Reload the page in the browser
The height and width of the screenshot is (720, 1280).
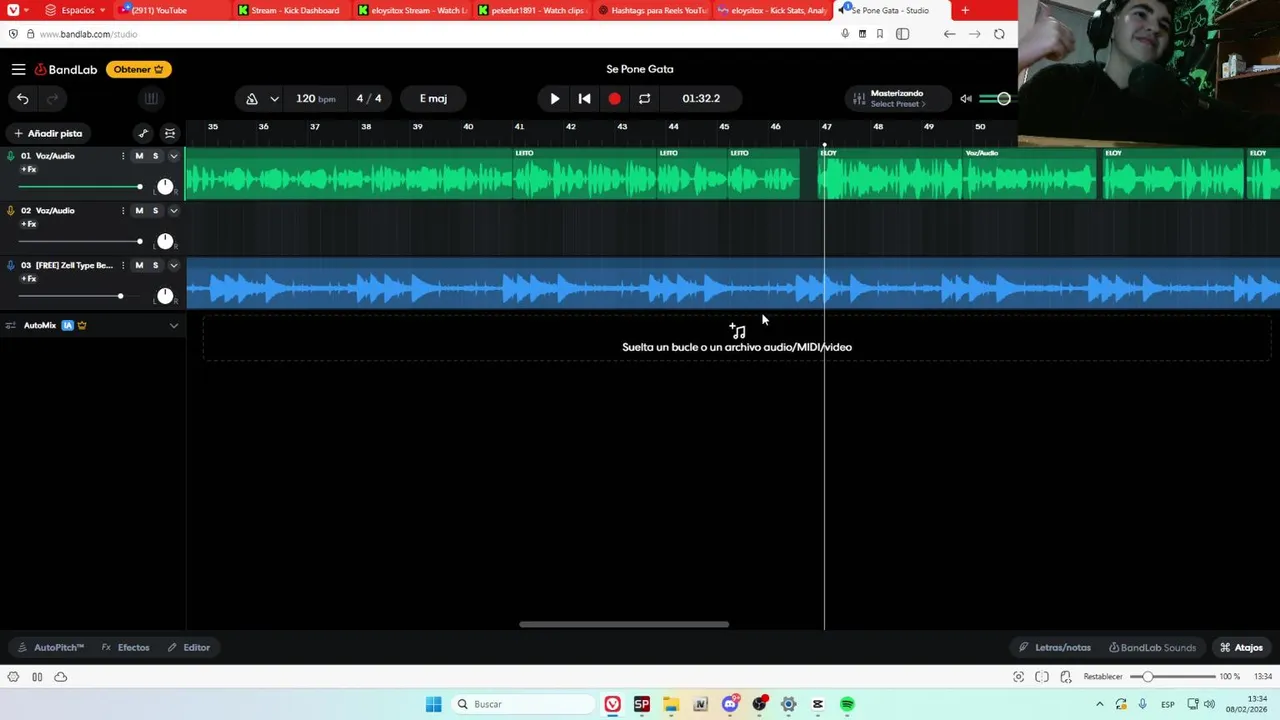coord(999,34)
